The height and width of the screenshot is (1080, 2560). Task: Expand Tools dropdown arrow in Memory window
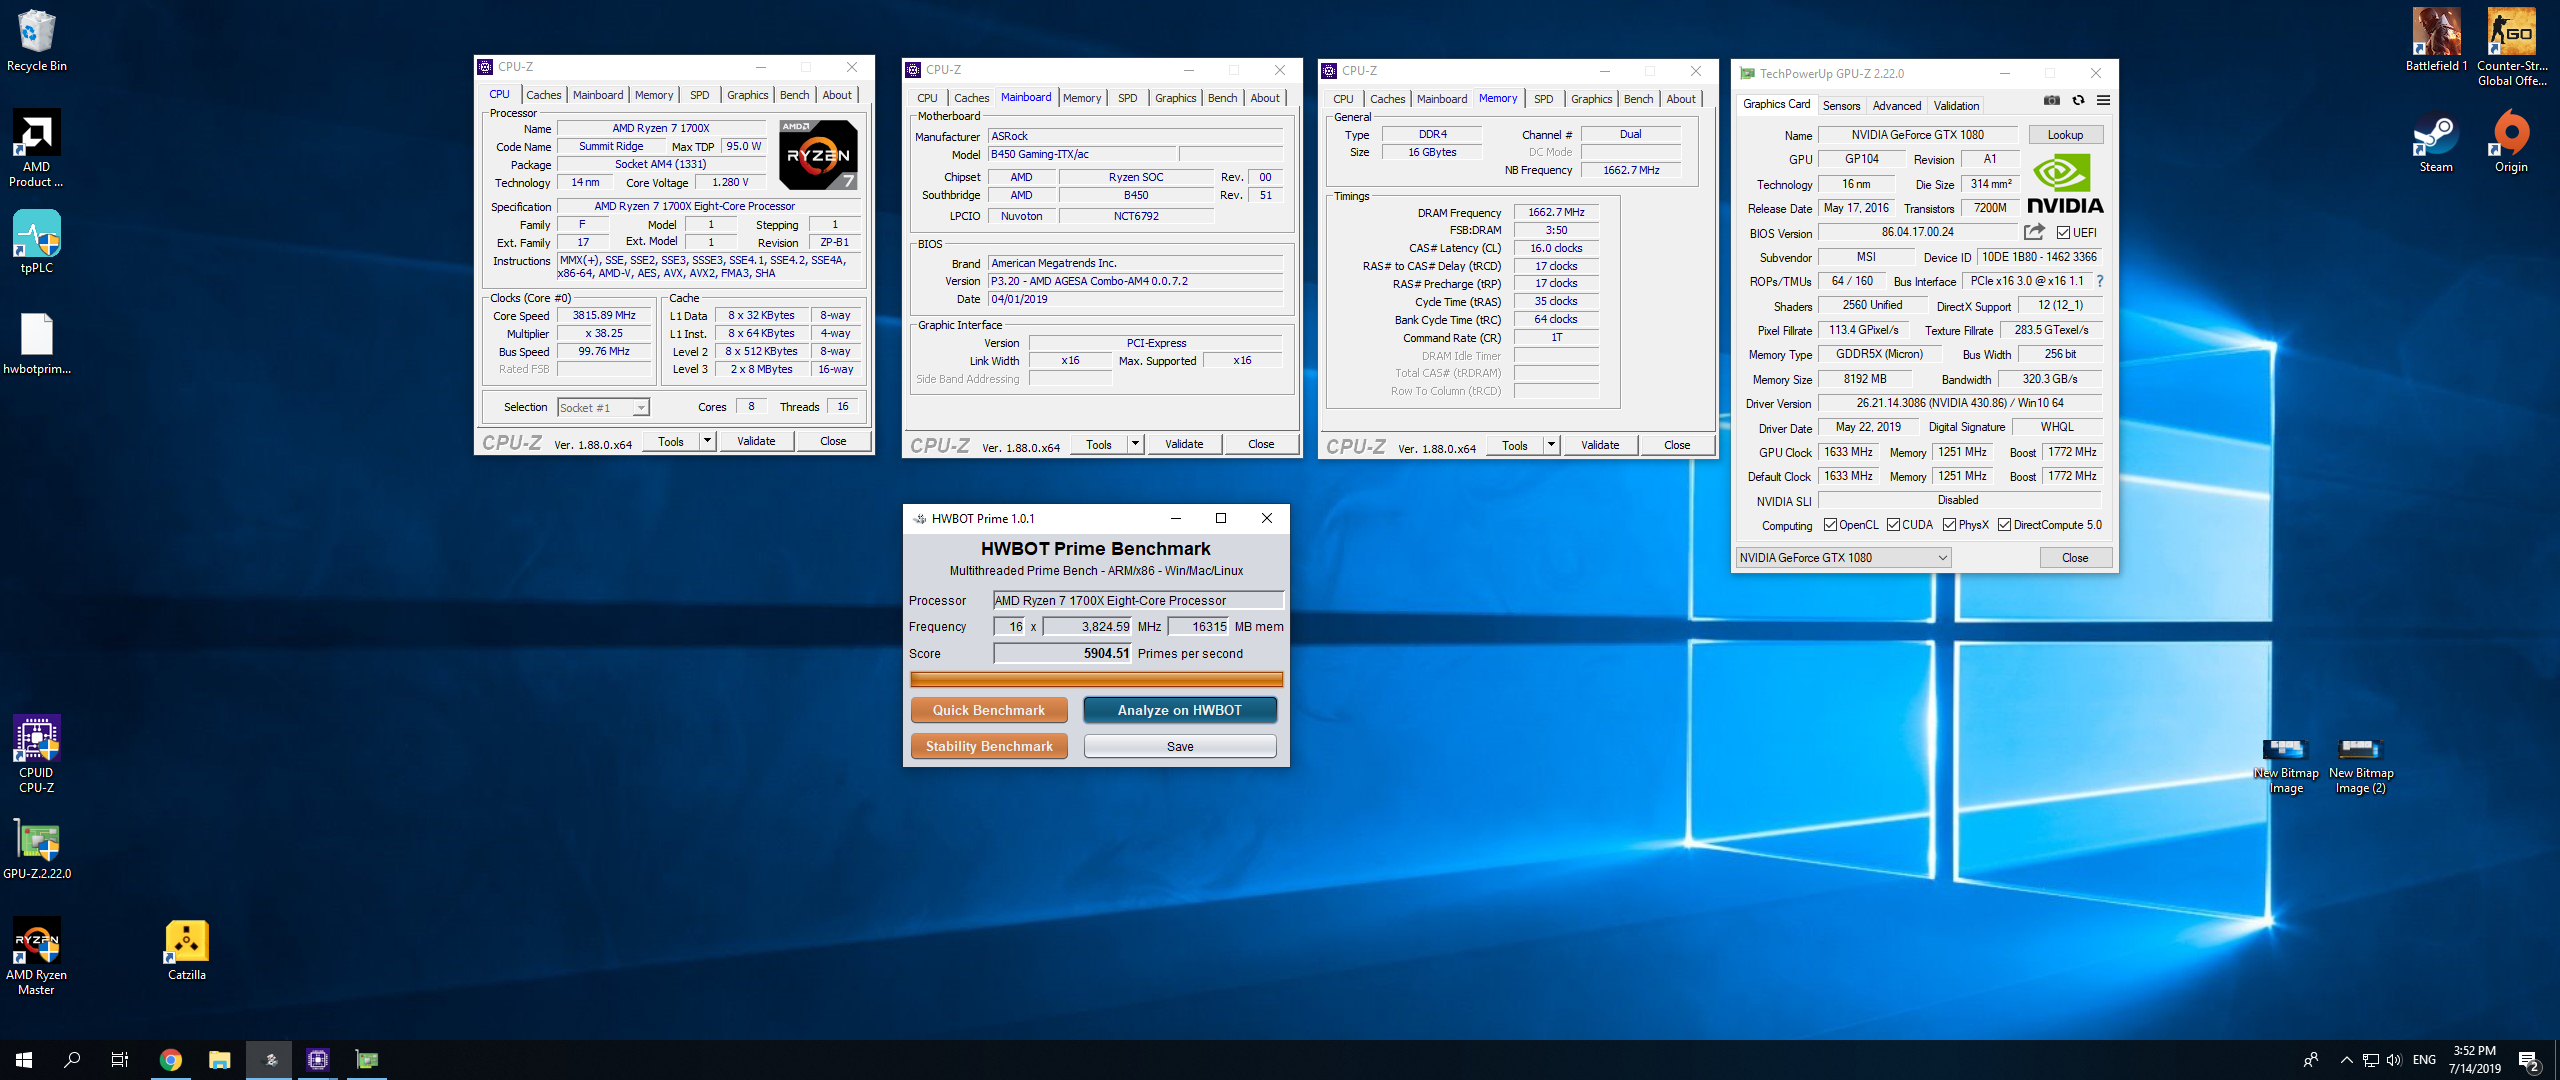1551,445
